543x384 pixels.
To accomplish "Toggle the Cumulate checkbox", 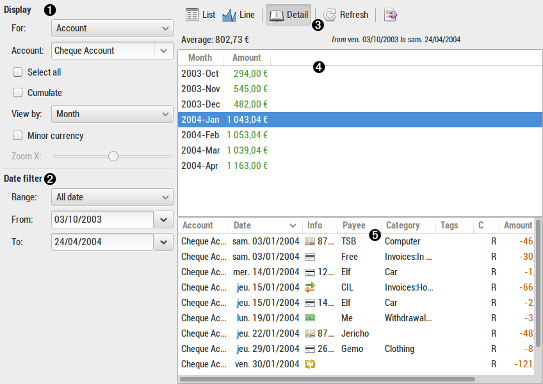I will click(18, 92).
